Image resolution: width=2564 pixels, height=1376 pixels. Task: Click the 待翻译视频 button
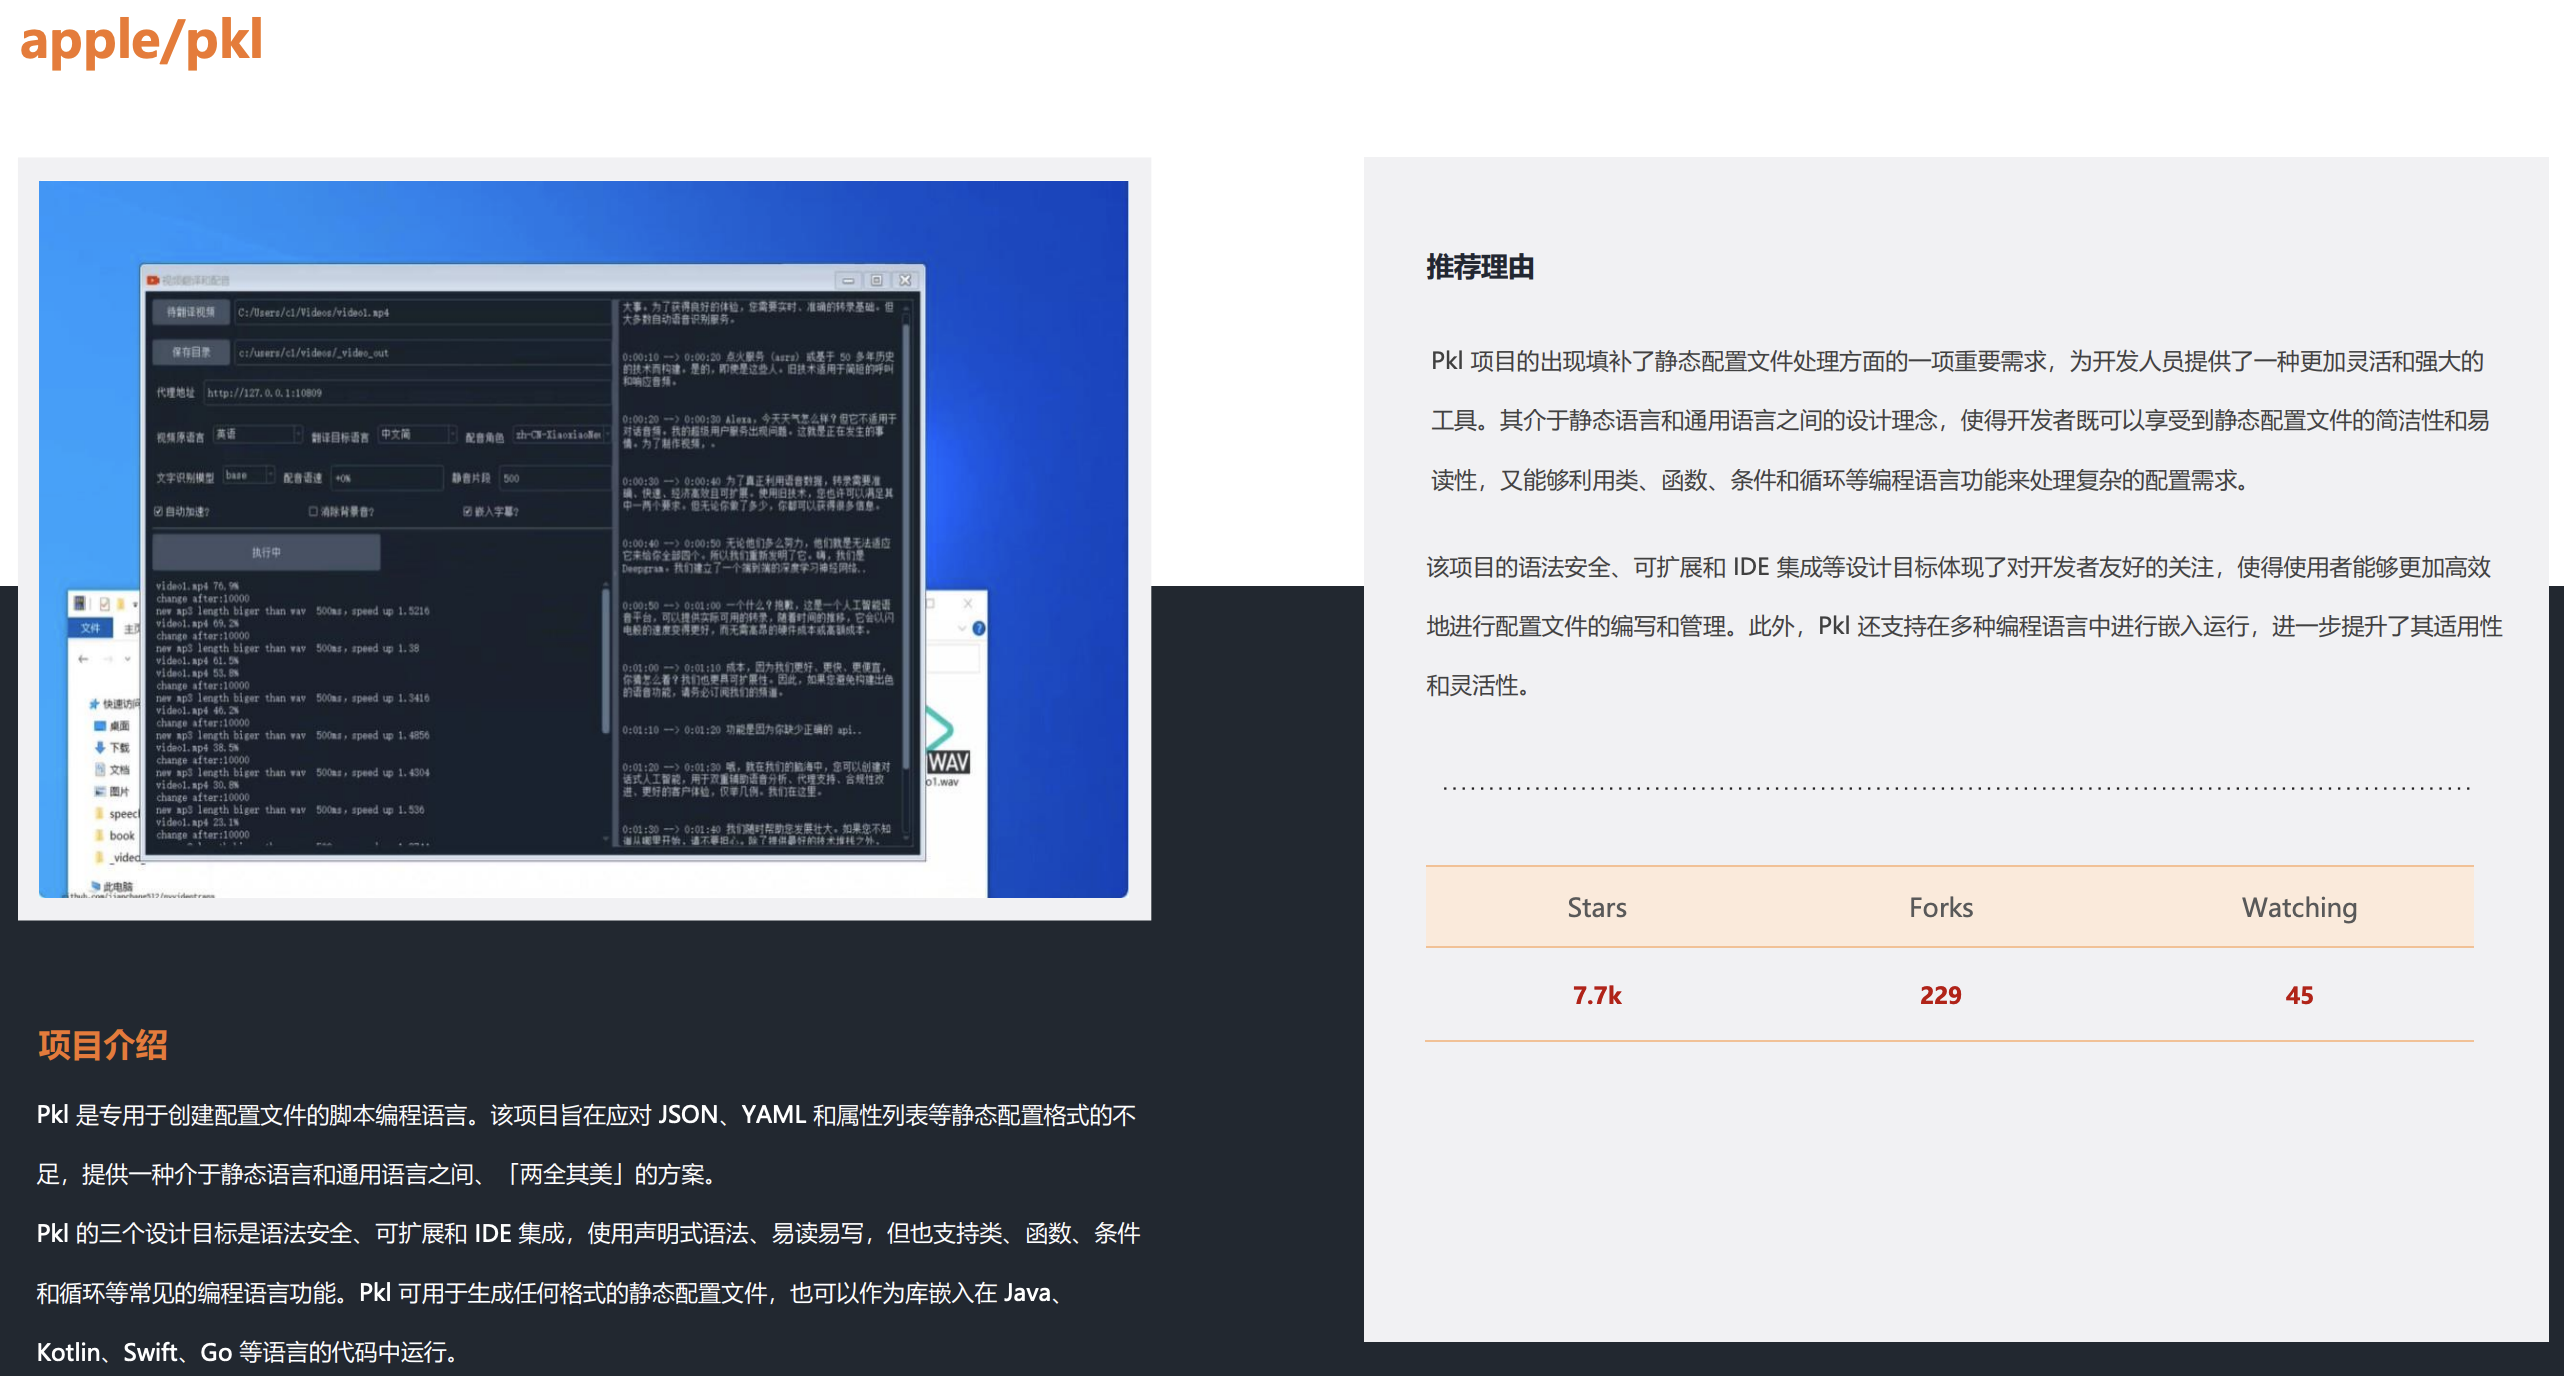tap(190, 312)
